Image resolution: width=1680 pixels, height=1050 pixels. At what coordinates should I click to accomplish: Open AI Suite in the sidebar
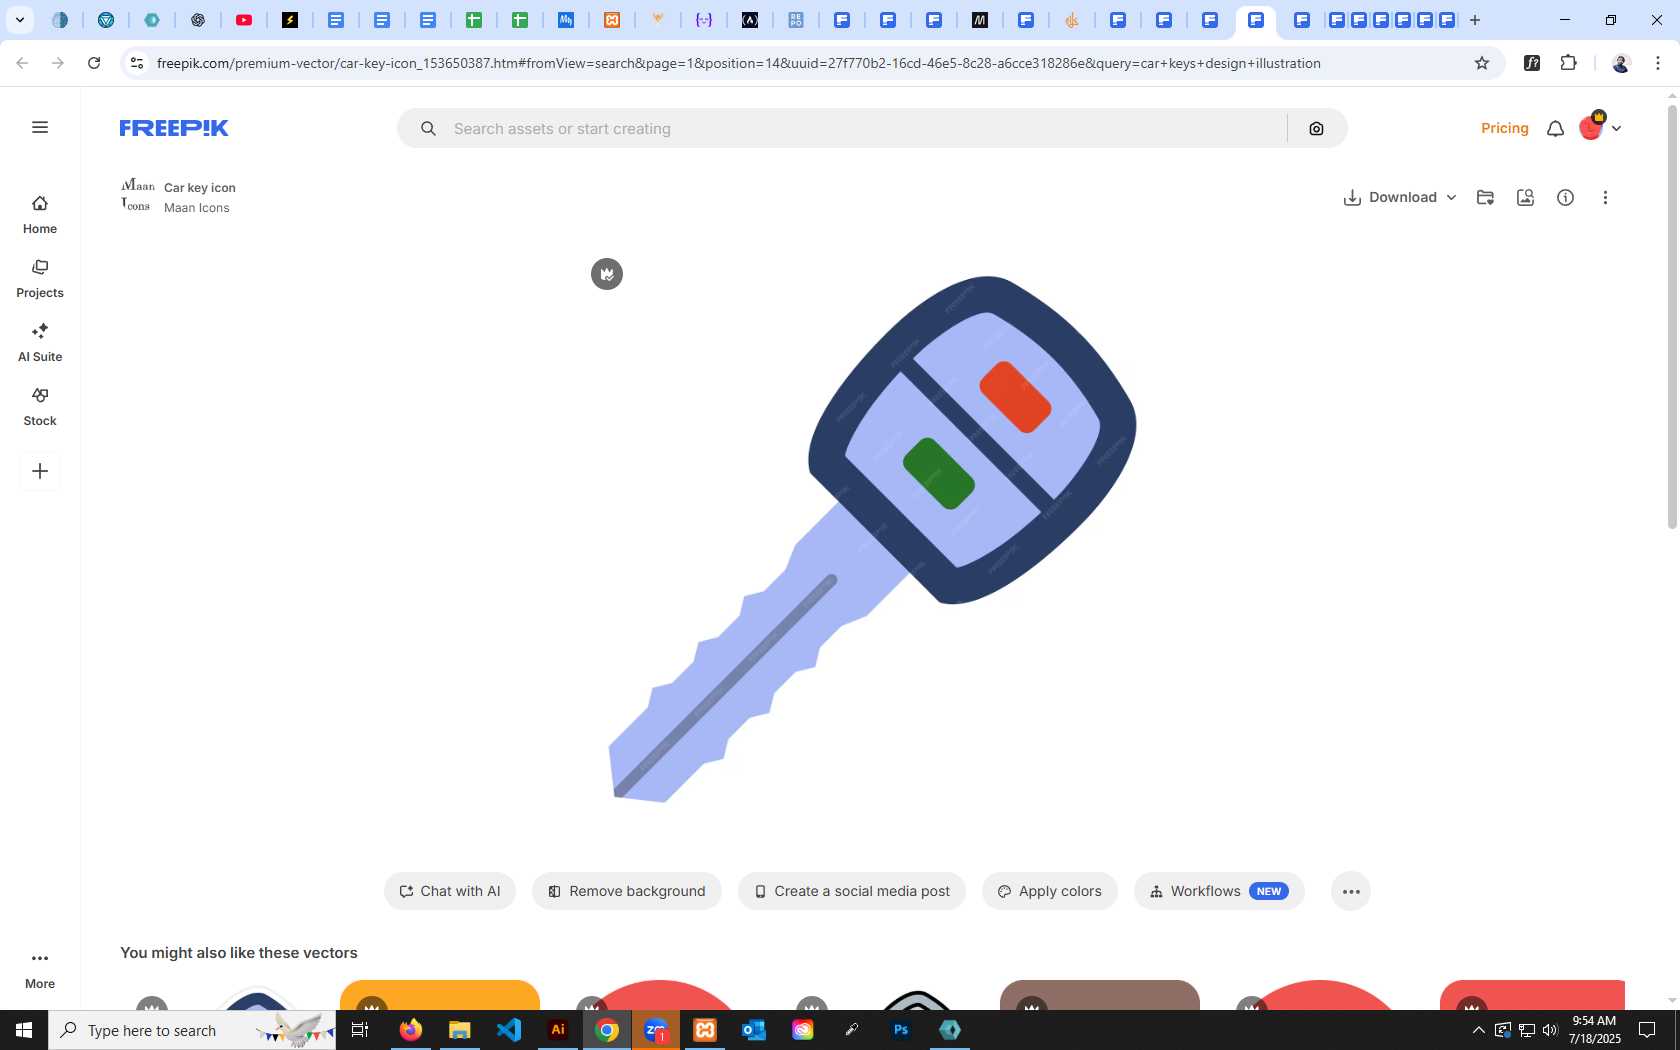(40, 343)
